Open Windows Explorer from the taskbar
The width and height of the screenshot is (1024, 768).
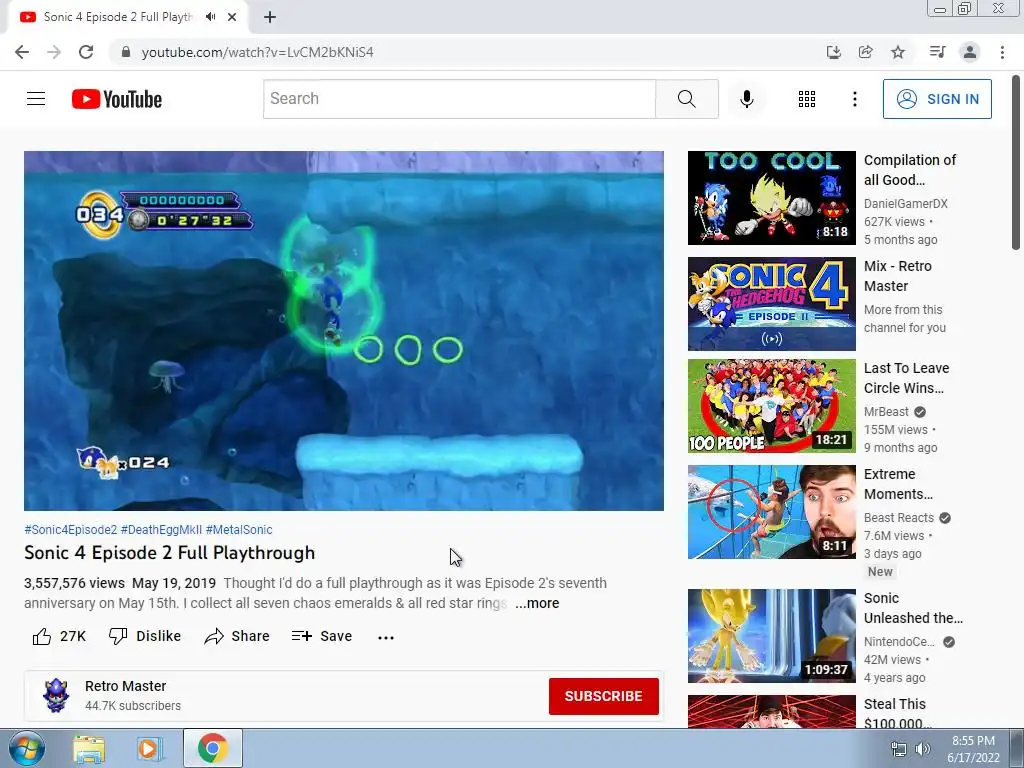coord(89,748)
